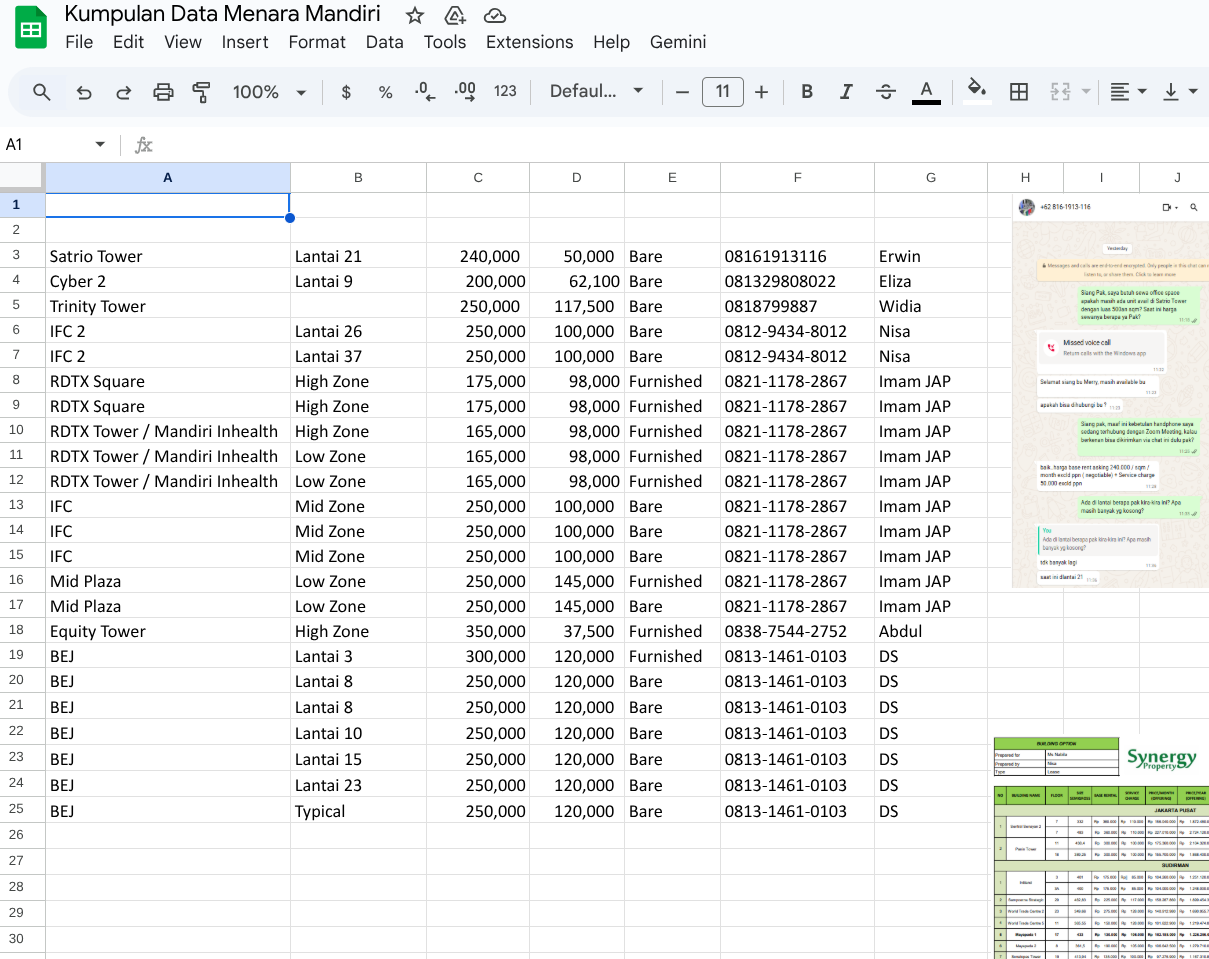
Task: Increase font size with plus button
Action: (x=762, y=92)
